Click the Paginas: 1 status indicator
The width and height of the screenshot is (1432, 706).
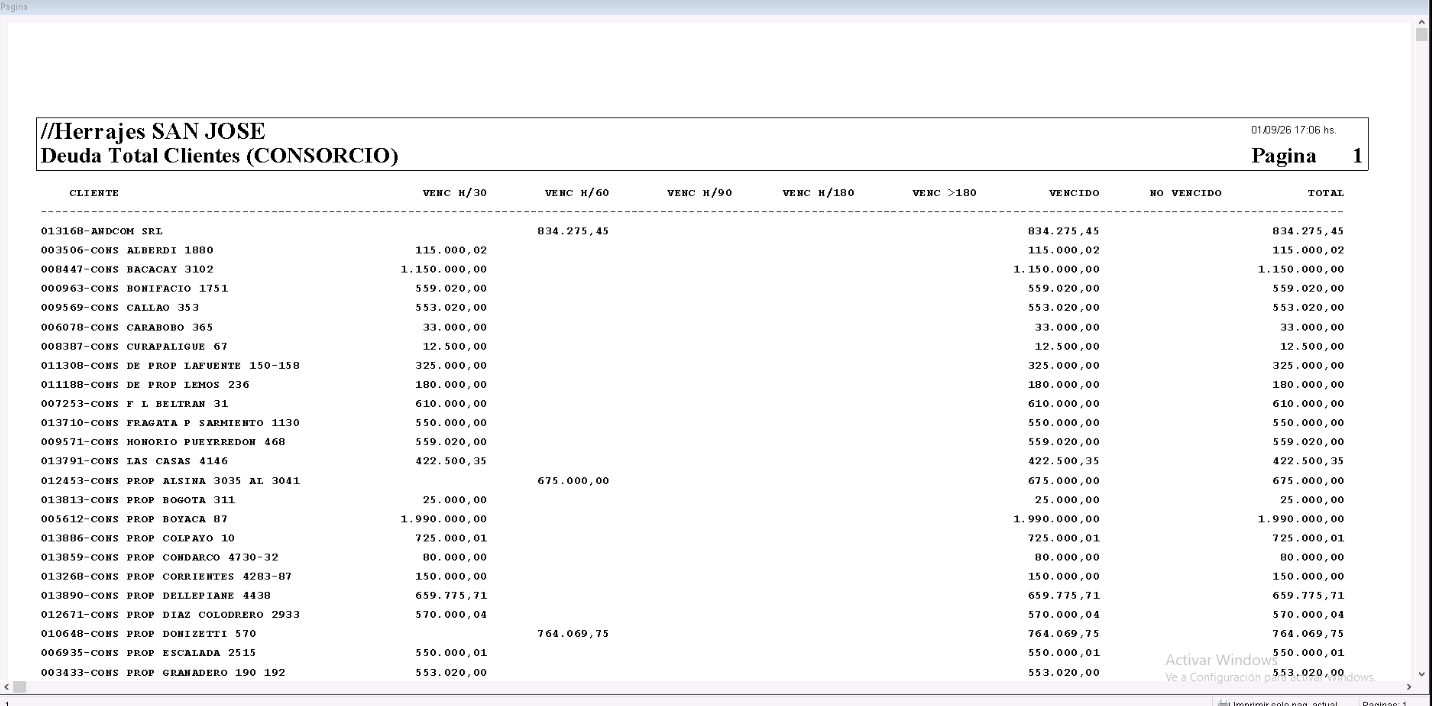pos(1385,703)
